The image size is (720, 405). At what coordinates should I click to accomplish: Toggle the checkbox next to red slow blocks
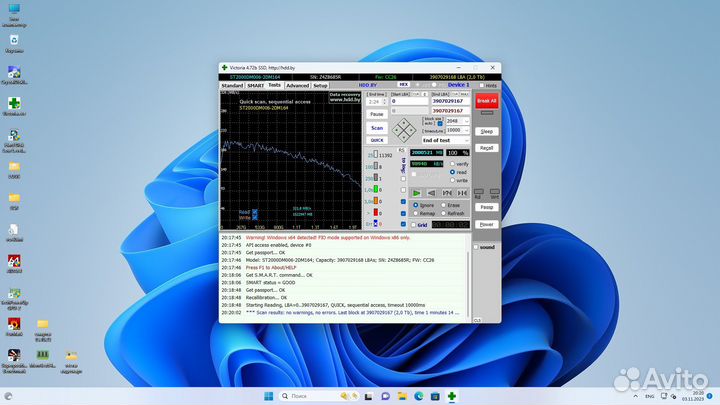403,213
